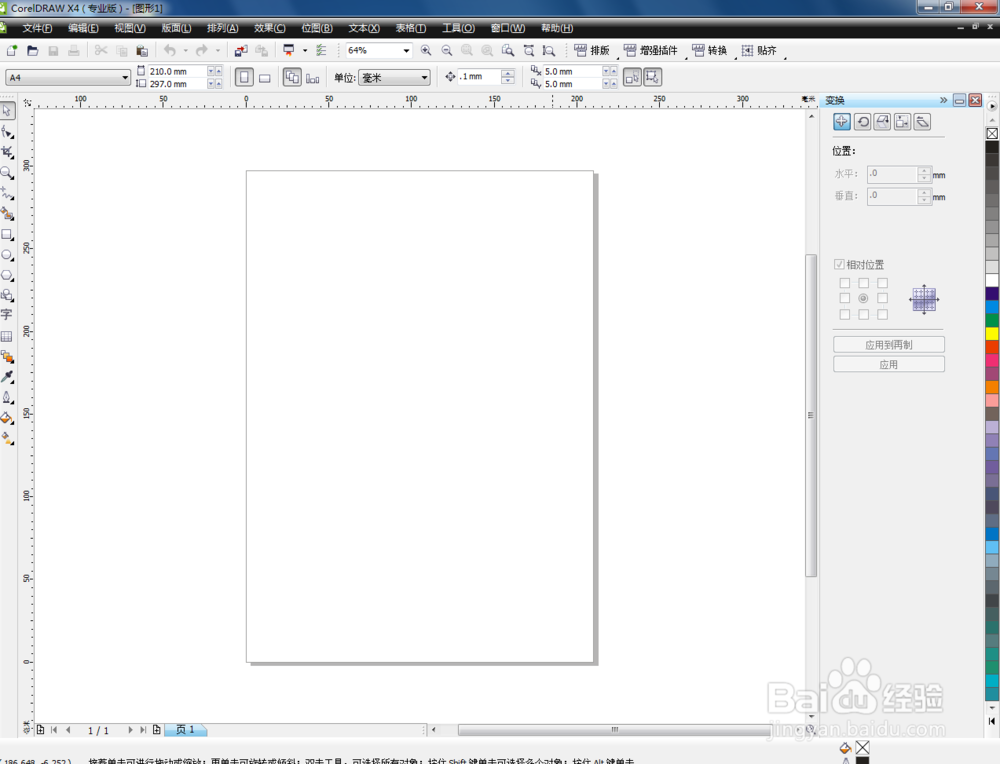The width and height of the screenshot is (1000, 764).
Task: Click the 应用 button
Action: [x=888, y=365]
